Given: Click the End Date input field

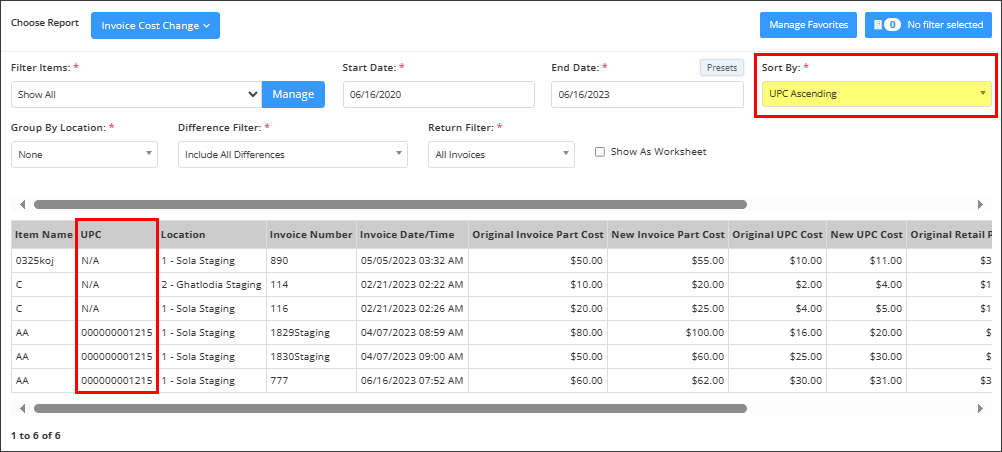Looking at the screenshot, I should tap(647, 95).
